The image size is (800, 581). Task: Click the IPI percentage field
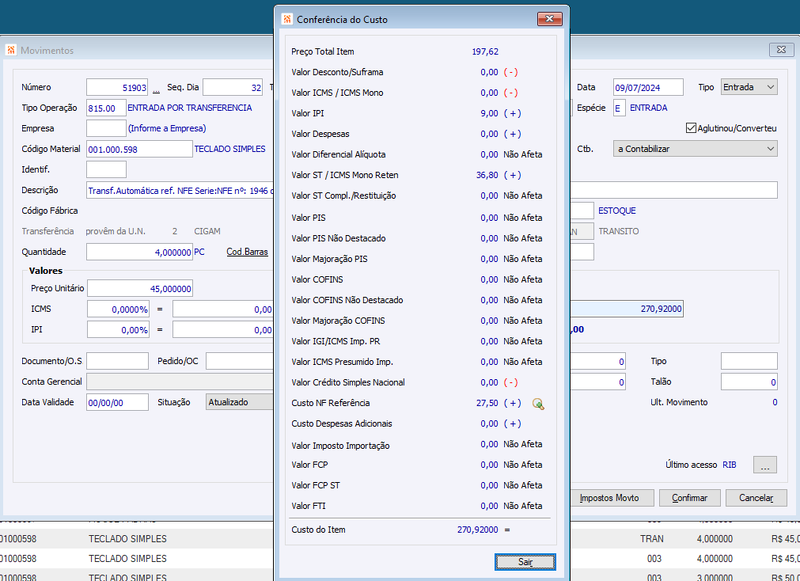pyautogui.click(x=118, y=330)
